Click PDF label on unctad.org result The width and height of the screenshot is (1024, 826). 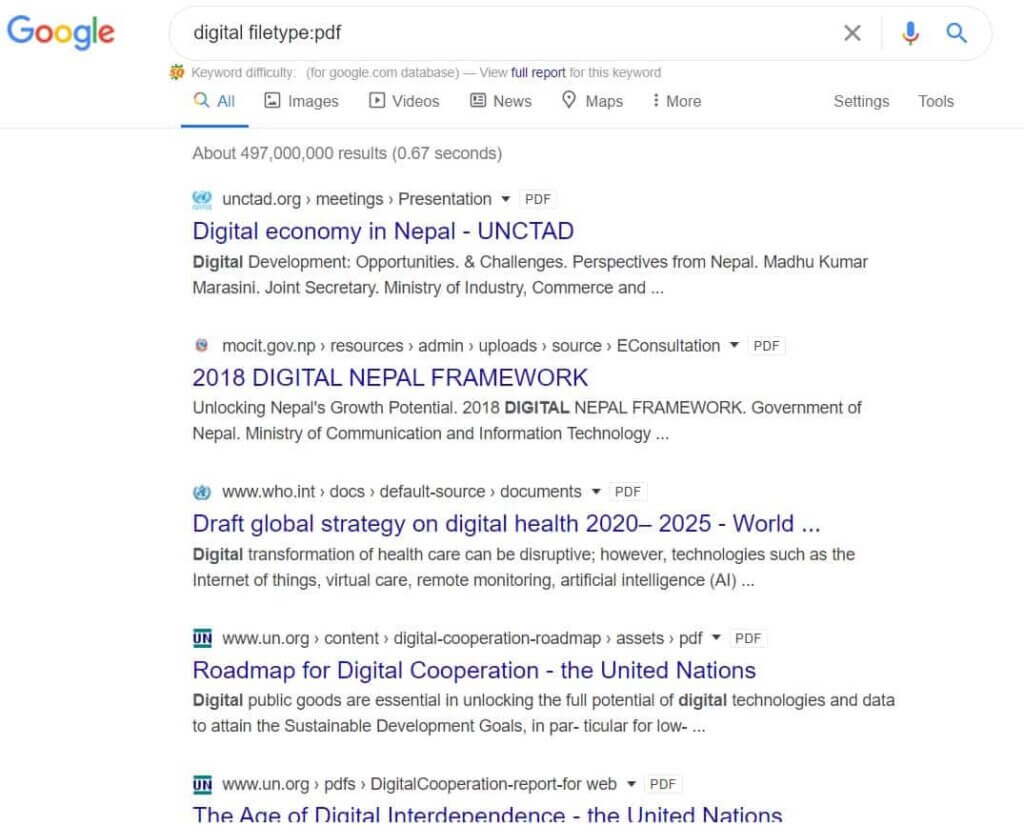pyautogui.click(x=538, y=199)
